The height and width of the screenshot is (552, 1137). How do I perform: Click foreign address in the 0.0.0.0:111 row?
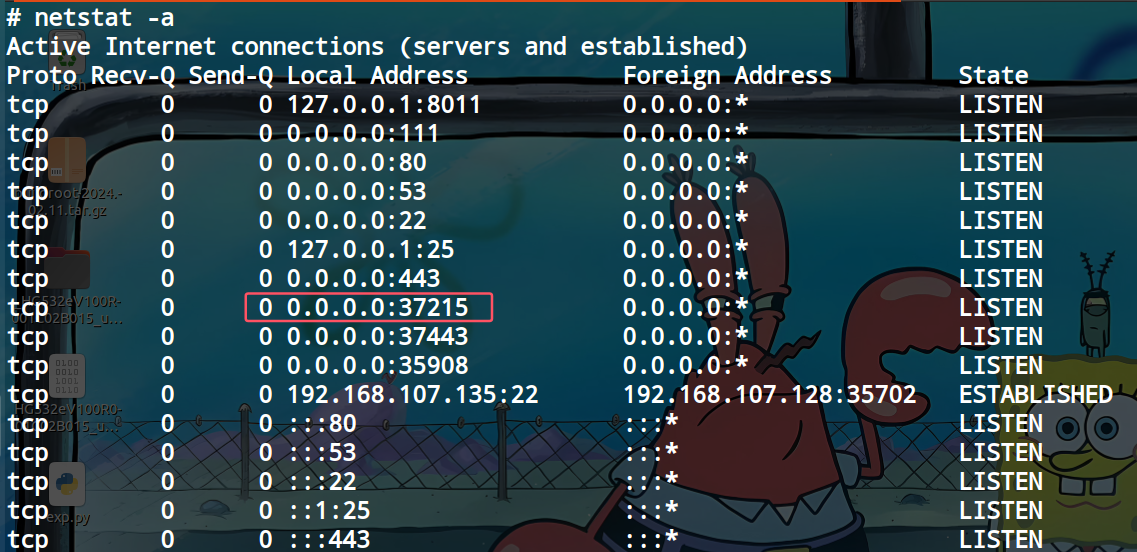pos(685,133)
